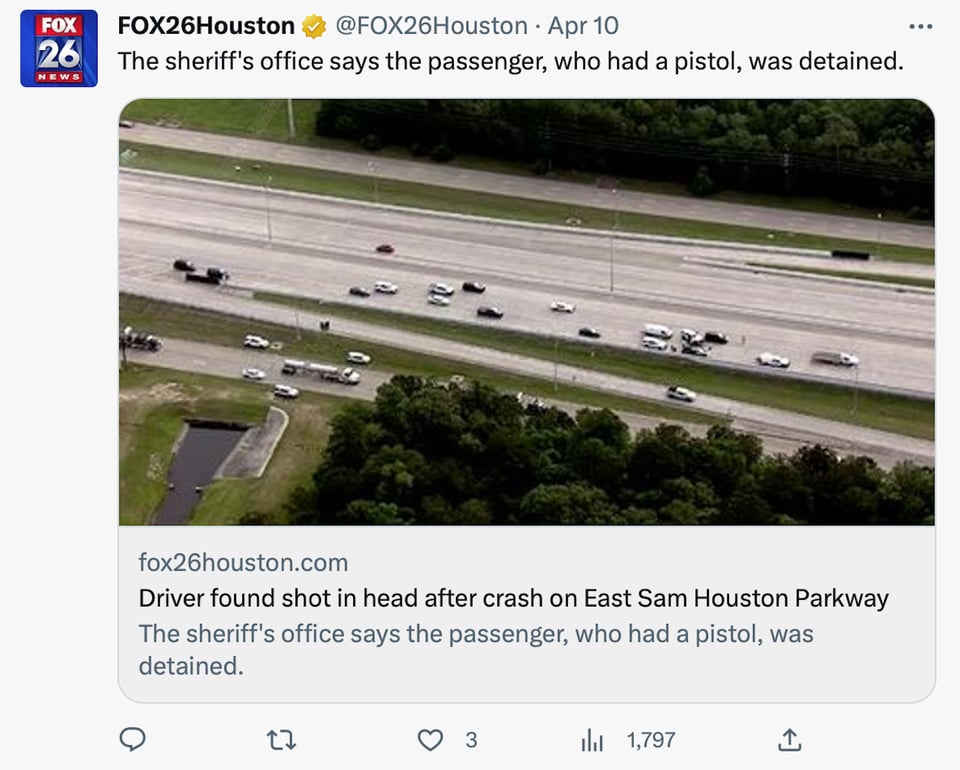Click the gold verified badge
The image size is (960, 770).
[314, 26]
